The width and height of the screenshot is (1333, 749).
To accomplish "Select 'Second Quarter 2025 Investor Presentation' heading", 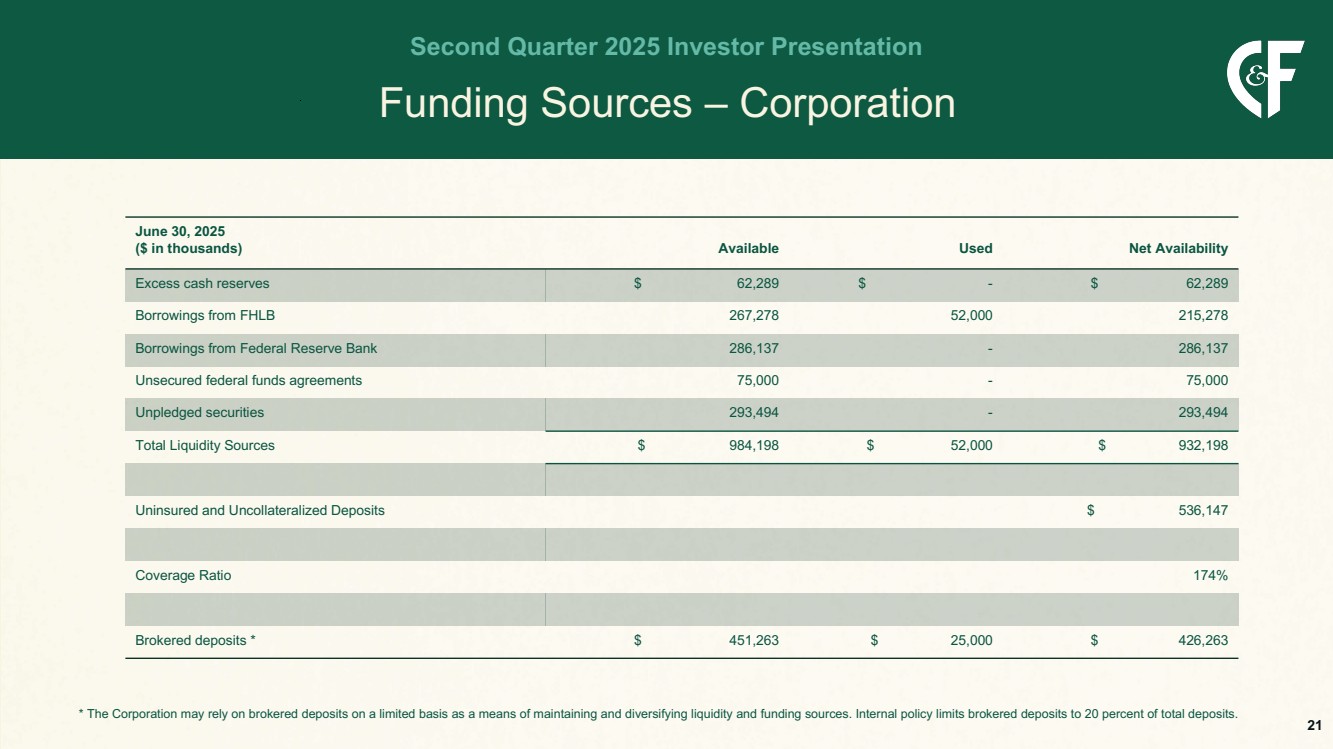I will click(x=666, y=46).
